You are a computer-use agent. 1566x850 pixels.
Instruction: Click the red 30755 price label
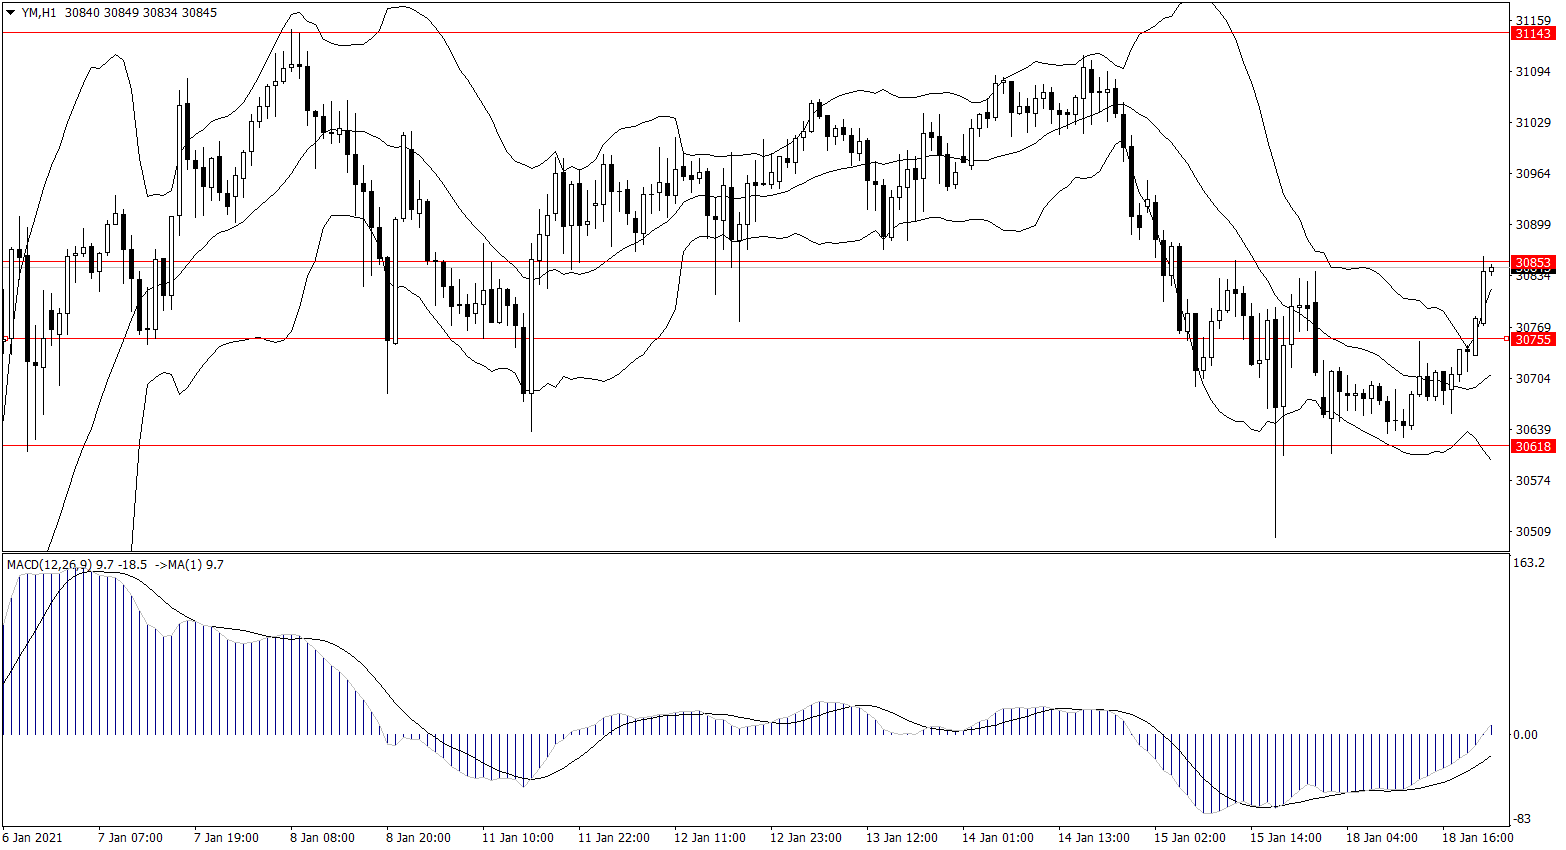[x=1532, y=340]
